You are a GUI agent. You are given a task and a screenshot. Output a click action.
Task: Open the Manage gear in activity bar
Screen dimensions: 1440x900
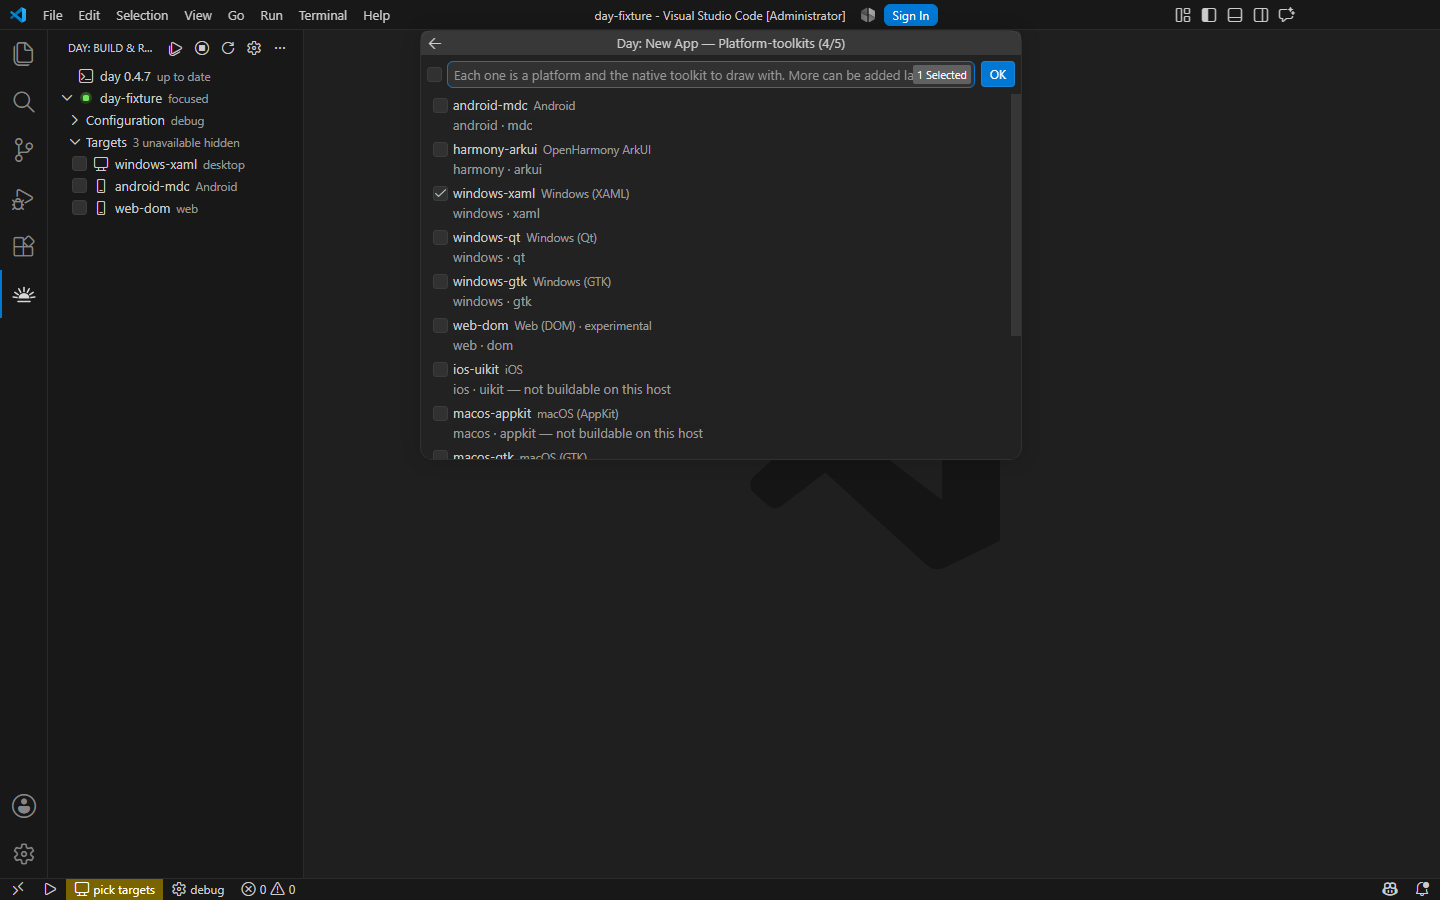(23, 854)
